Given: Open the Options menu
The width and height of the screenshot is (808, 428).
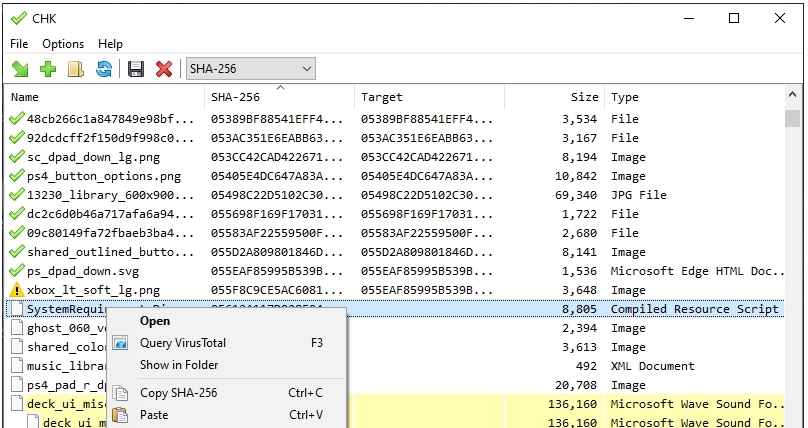Looking at the screenshot, I should click(63, 44).
